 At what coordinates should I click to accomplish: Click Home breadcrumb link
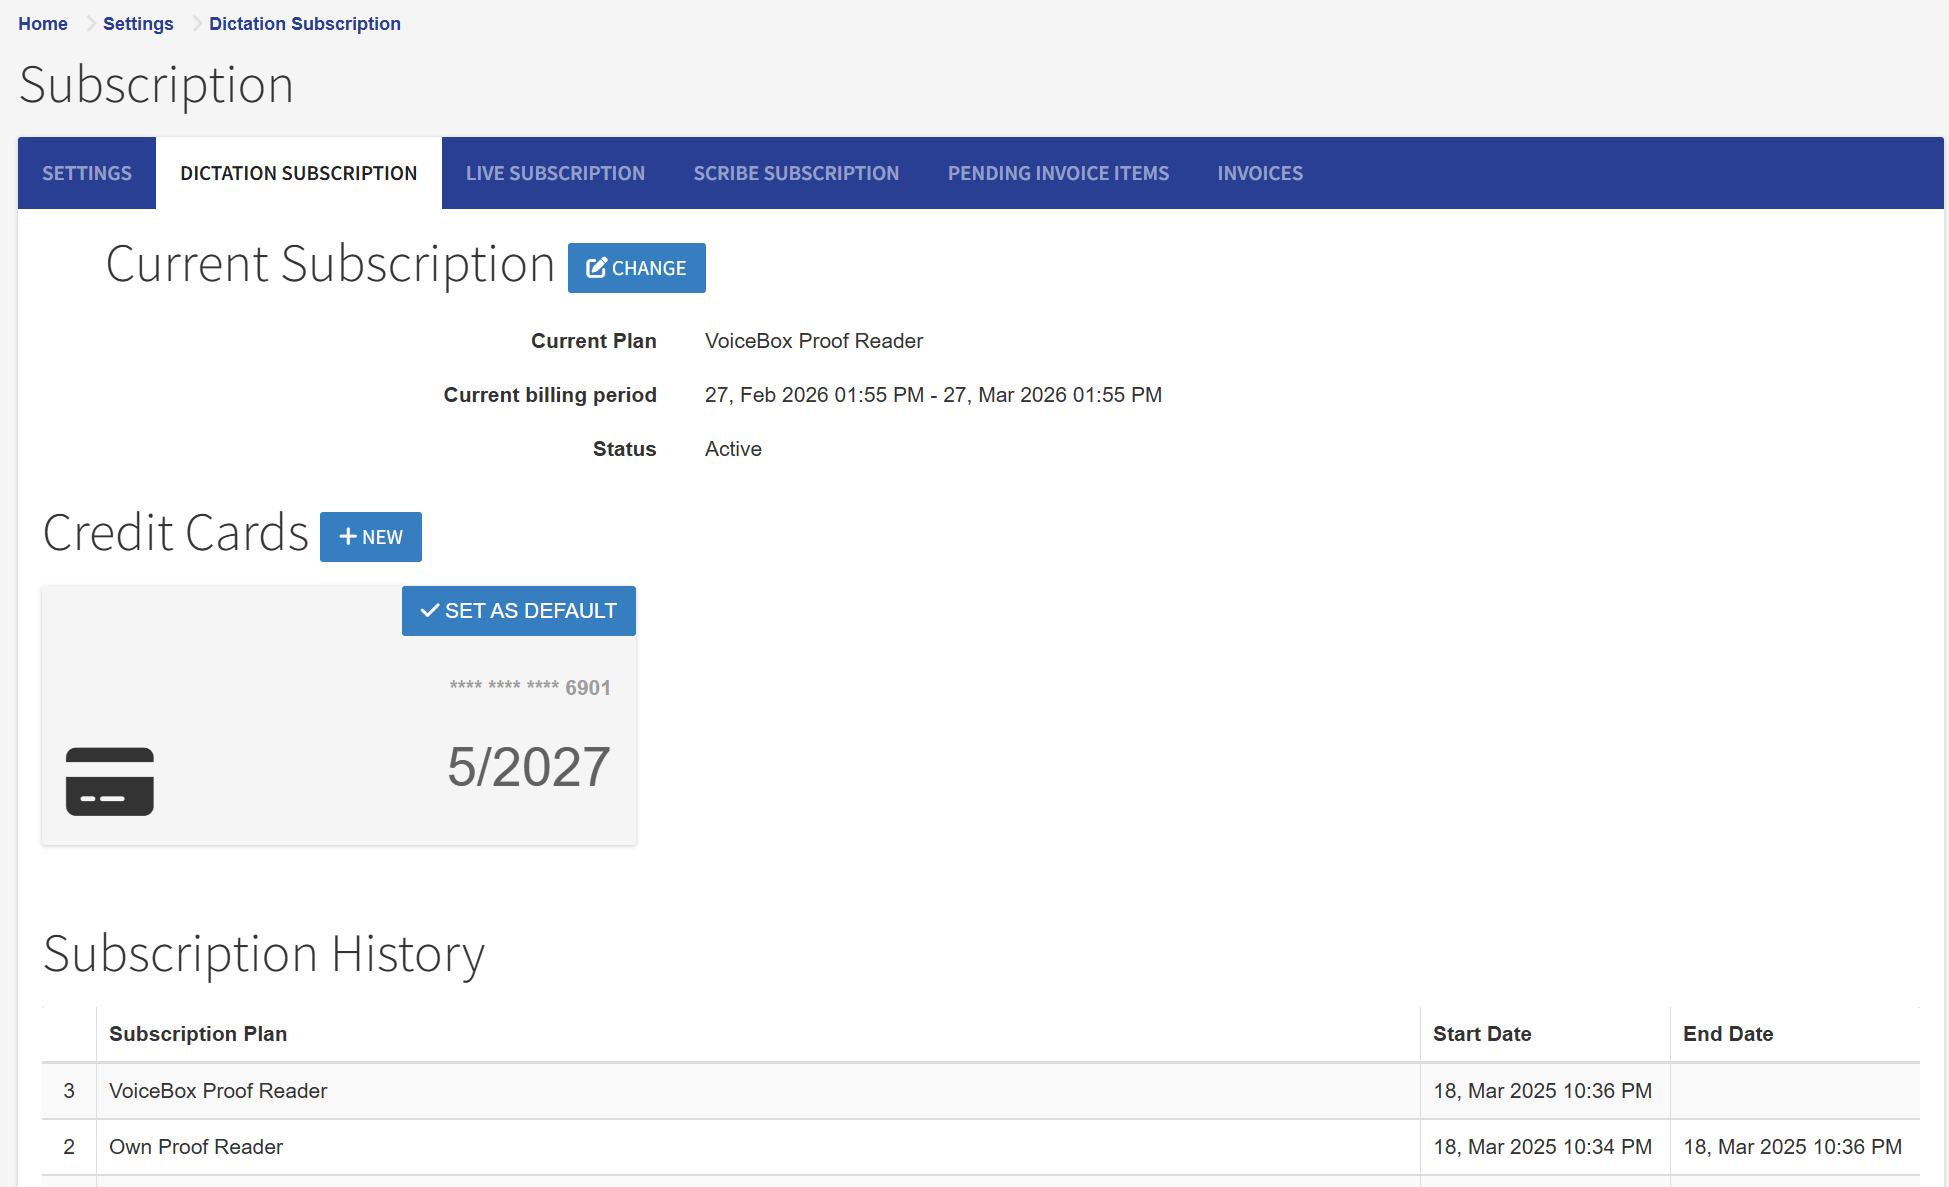pos(43,24)
